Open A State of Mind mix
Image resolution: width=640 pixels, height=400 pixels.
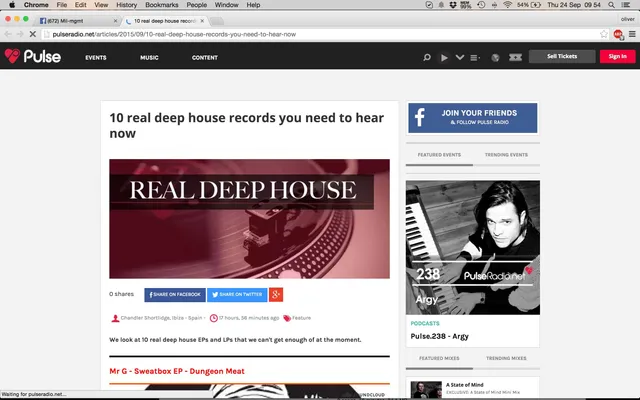click(x=464, y=384)
